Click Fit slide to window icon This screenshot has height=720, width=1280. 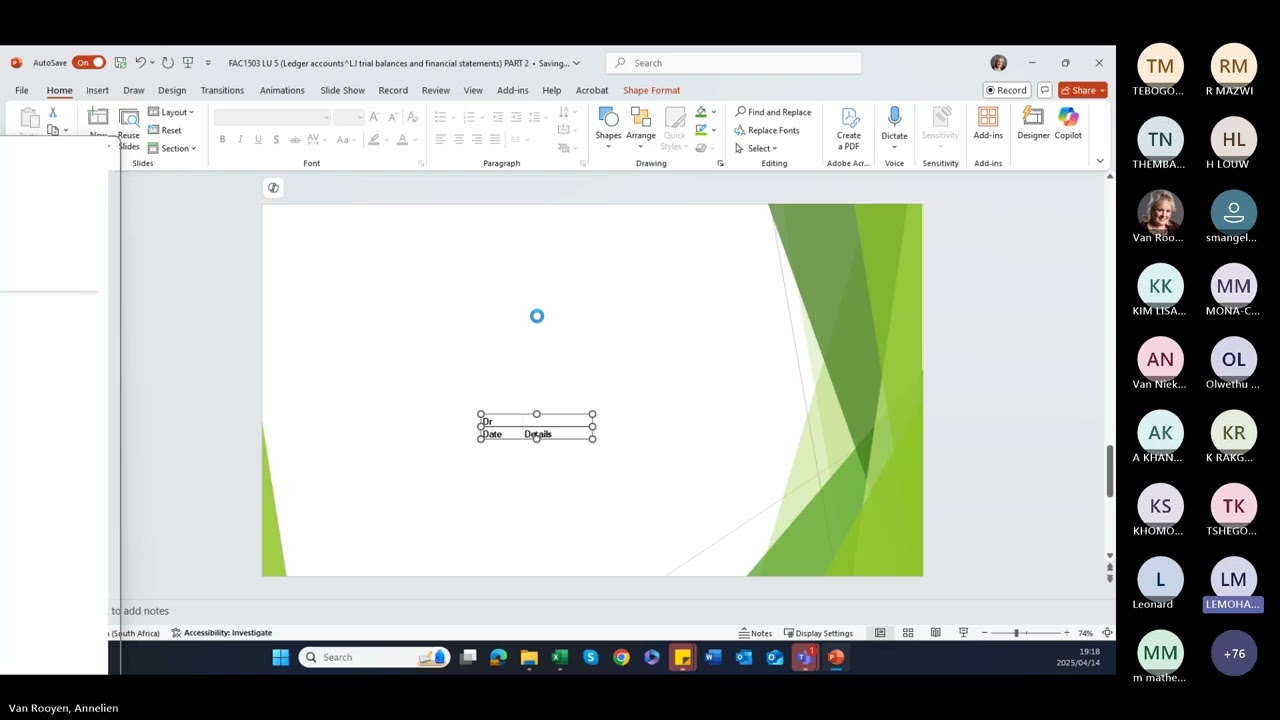coord(1107,633)
